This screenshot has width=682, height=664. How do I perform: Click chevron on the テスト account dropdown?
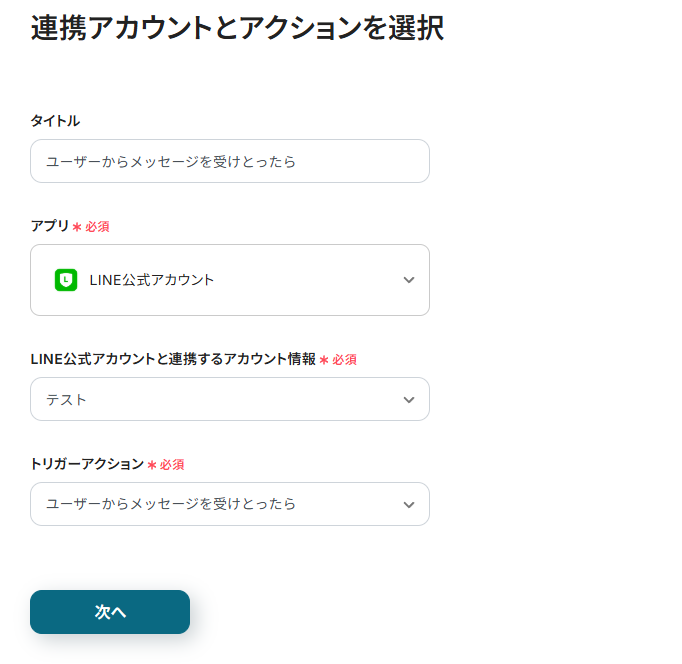(x=408, y=400)
